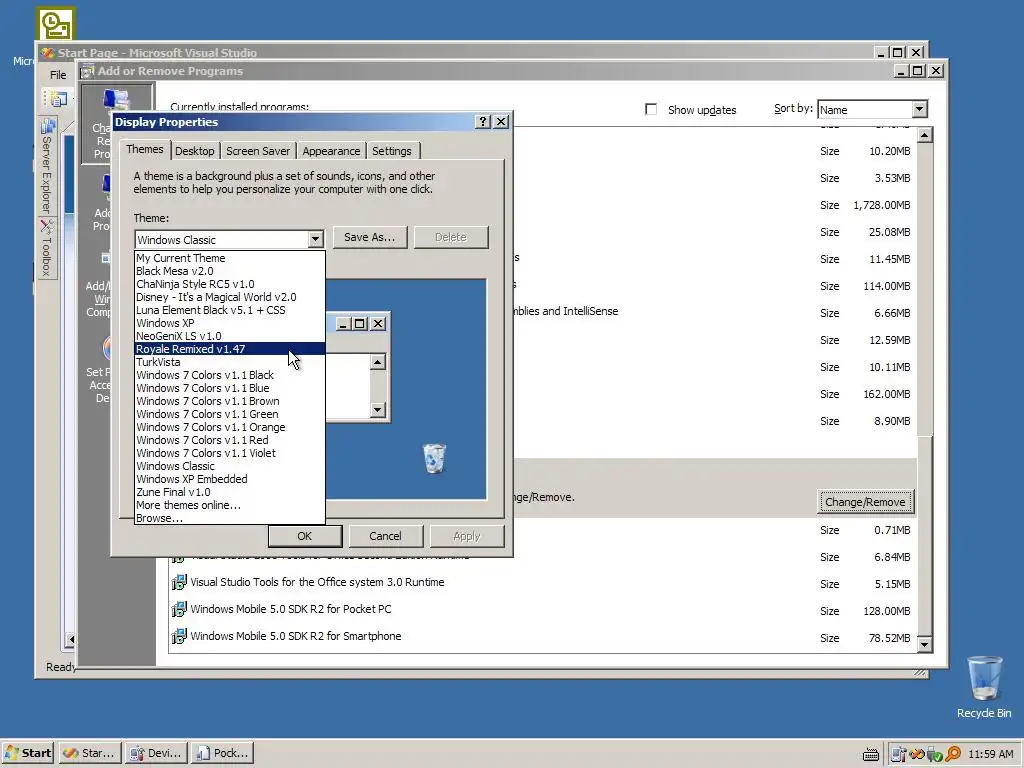Click Cancel in Display Properties
1024x768 pixels.
click(x=385, y=536)
